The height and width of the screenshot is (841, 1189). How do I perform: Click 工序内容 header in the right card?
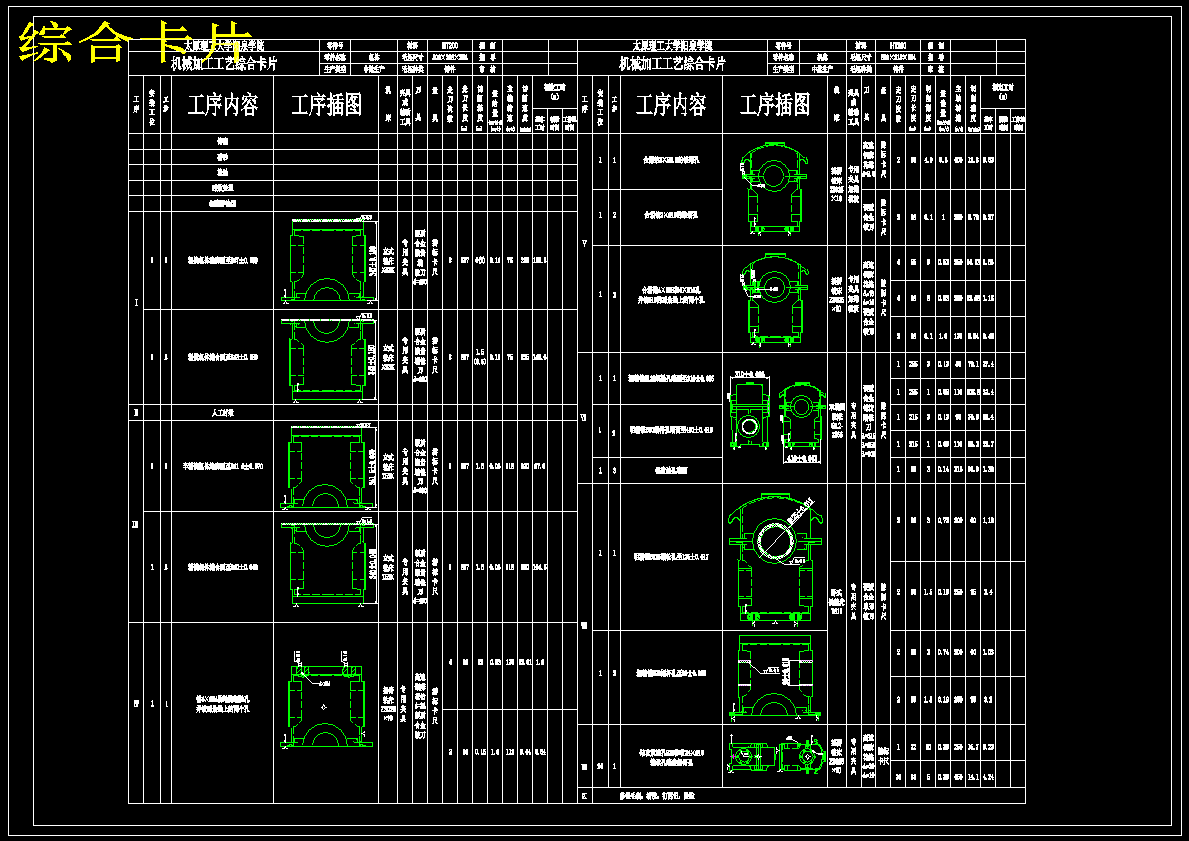click(671, 105)
